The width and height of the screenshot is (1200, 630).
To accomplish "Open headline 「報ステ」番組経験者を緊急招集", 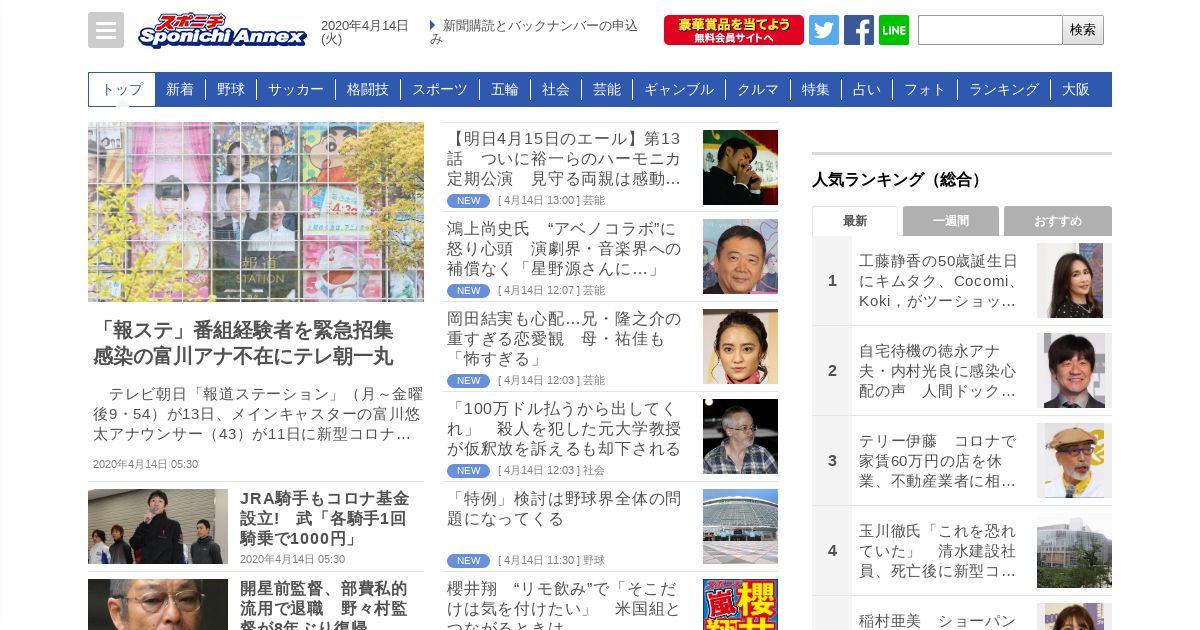I will tap(243, 344).
